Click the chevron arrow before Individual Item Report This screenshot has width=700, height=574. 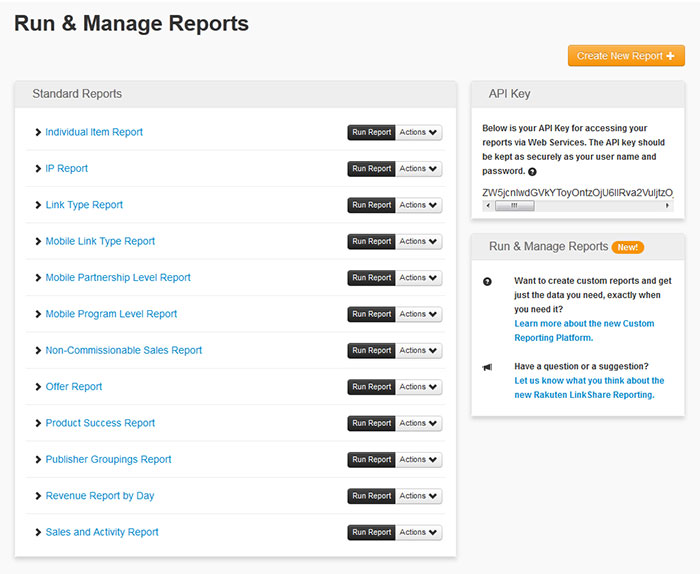pyautogui.click(x=38, y=132)
